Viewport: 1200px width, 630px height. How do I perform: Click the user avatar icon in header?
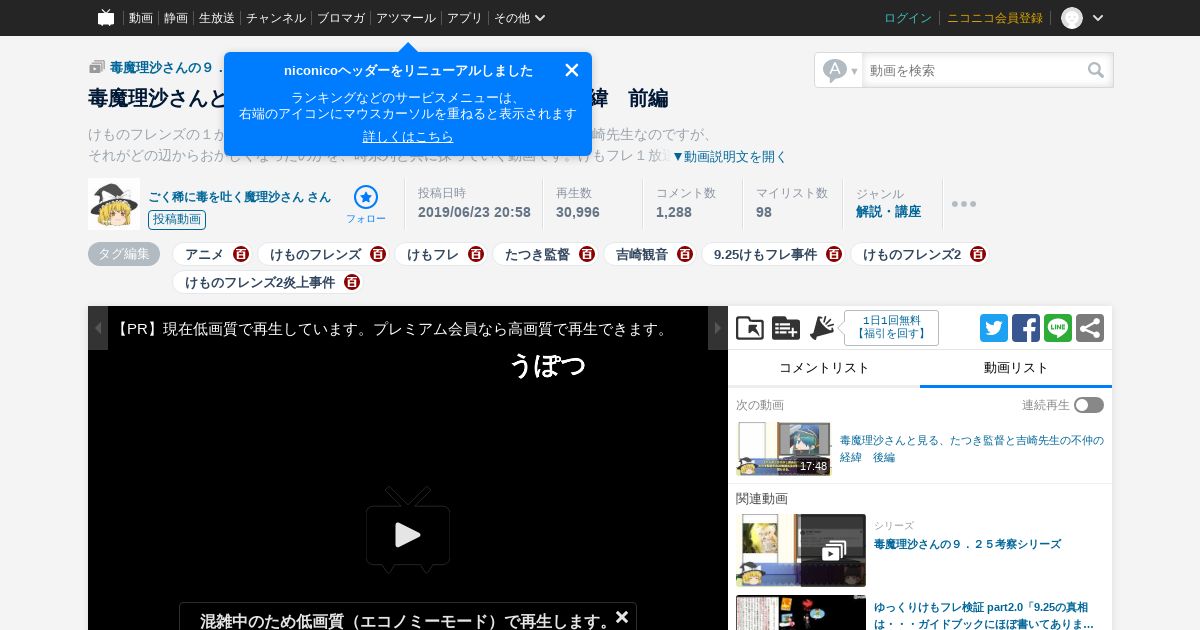1072,18
